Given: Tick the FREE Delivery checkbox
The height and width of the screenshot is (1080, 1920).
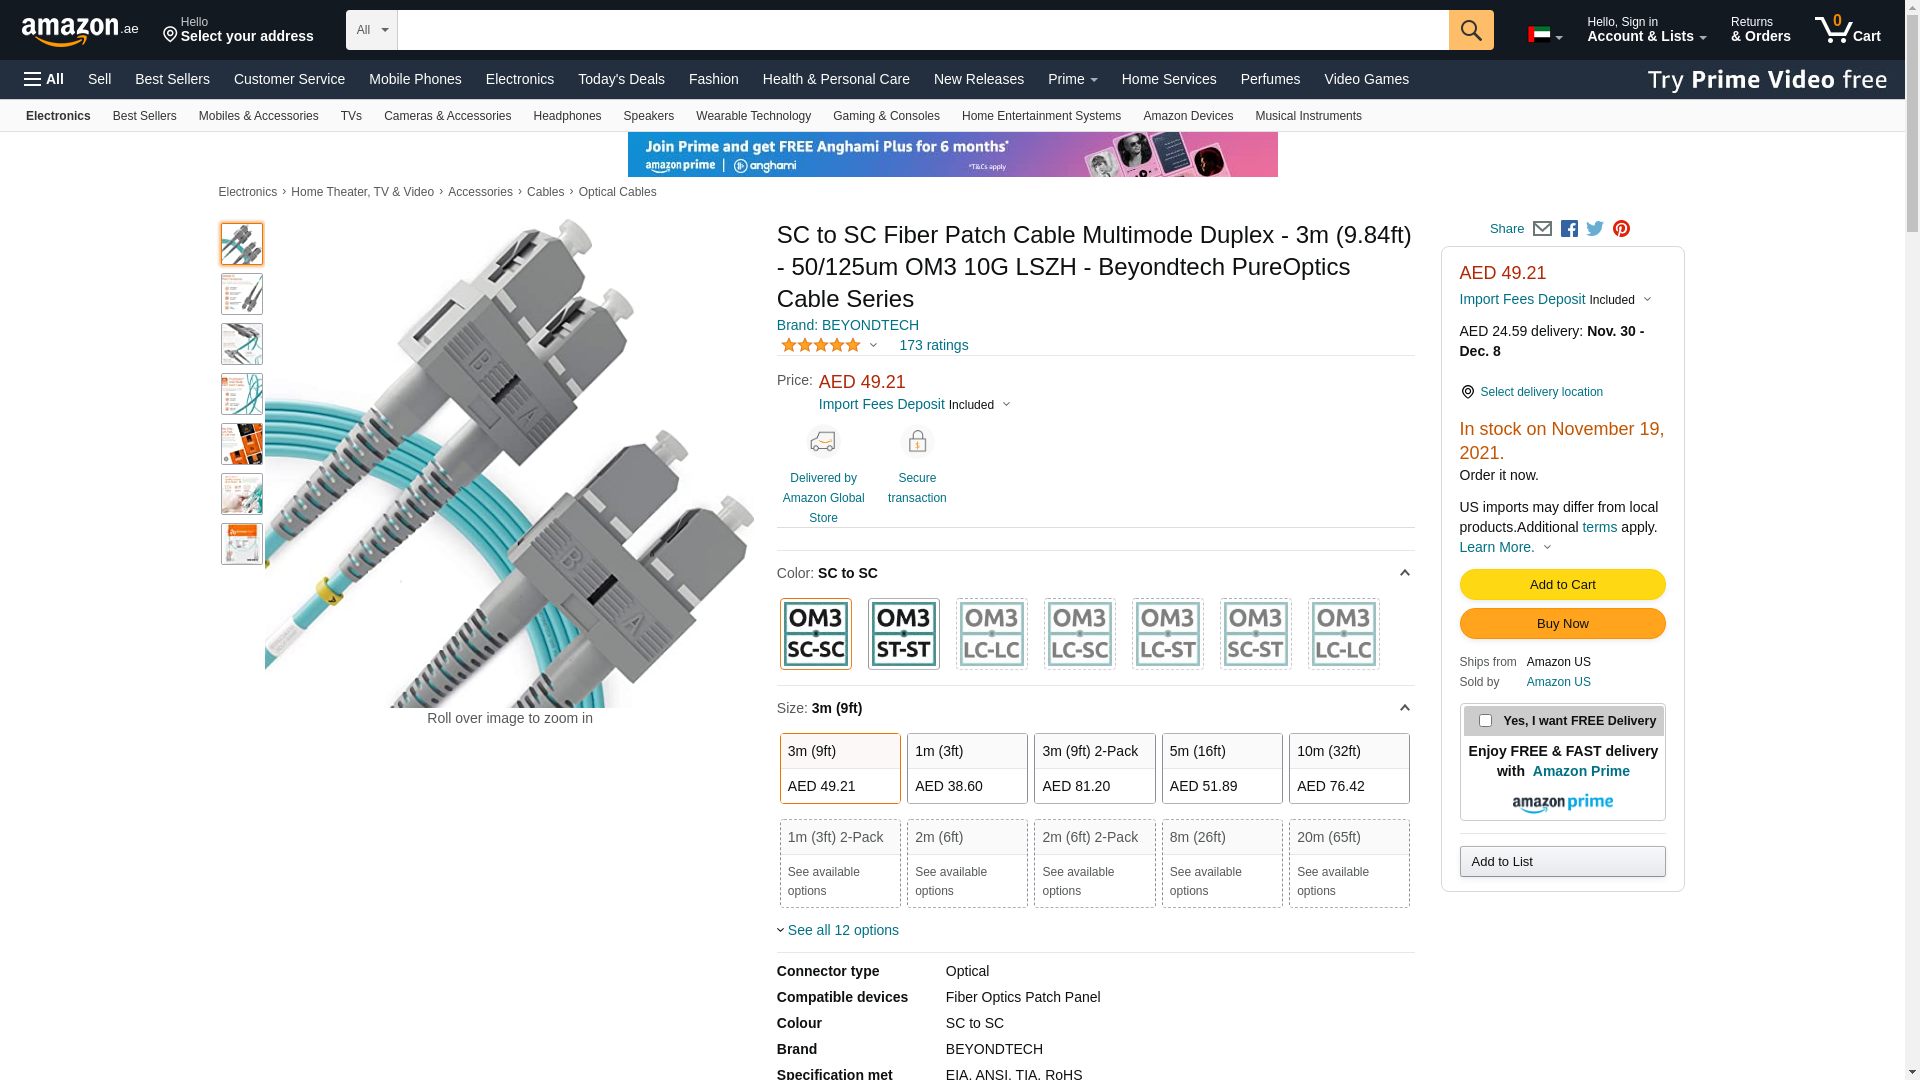Looking at the screenshot, I should (x=1485, y=720).
